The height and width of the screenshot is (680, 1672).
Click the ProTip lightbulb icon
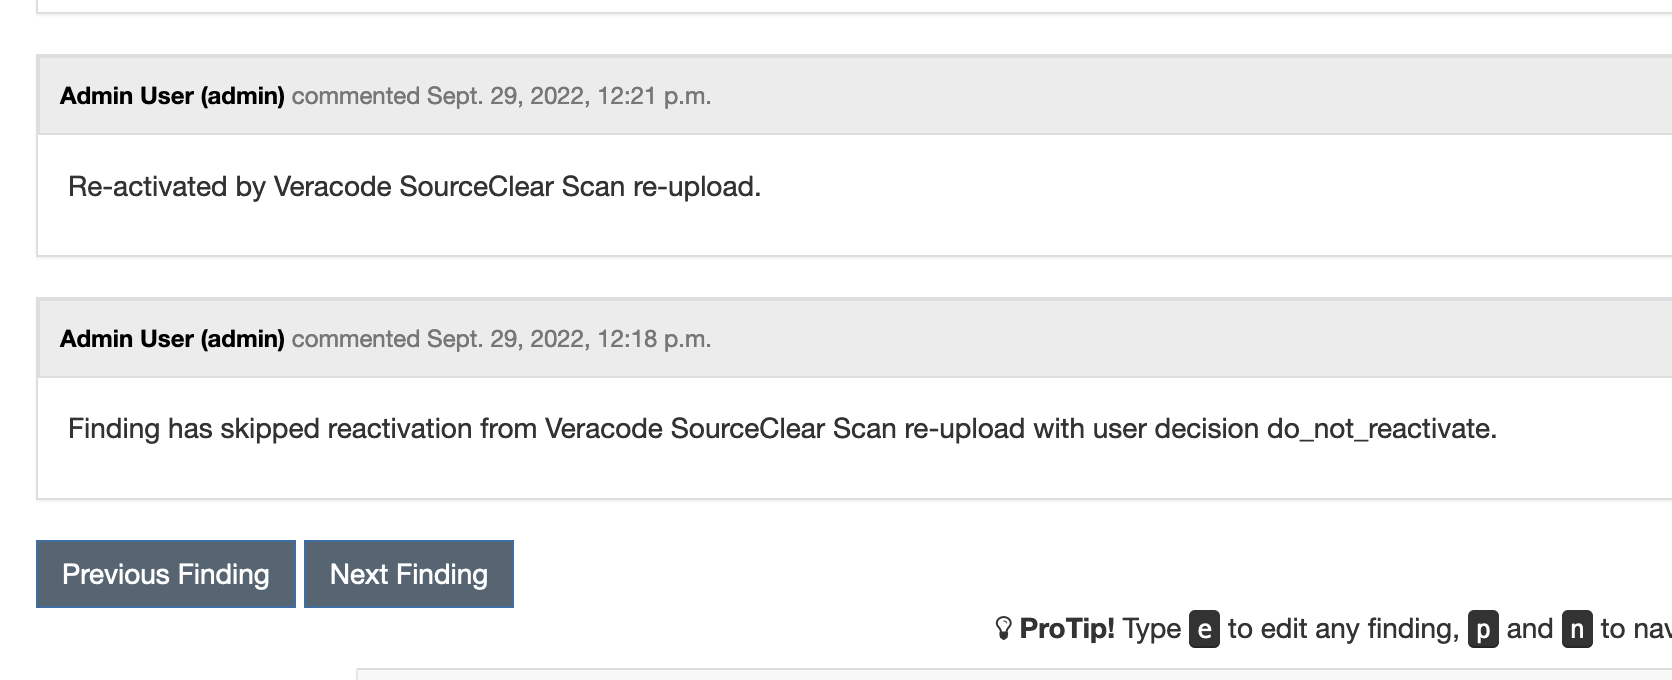pos(1003,629)
